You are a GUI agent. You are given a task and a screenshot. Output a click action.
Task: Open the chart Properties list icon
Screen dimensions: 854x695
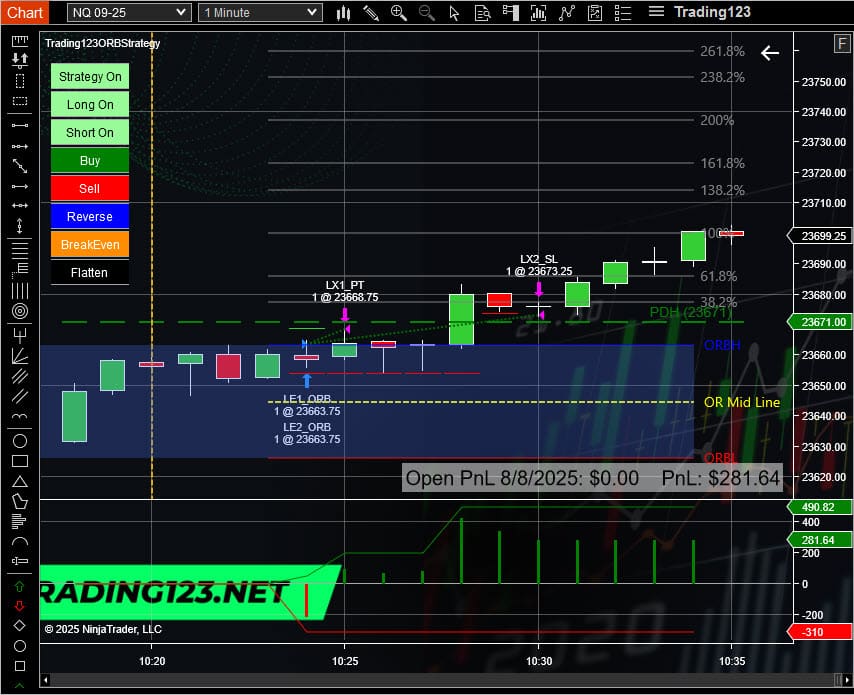tap(623, 13)
